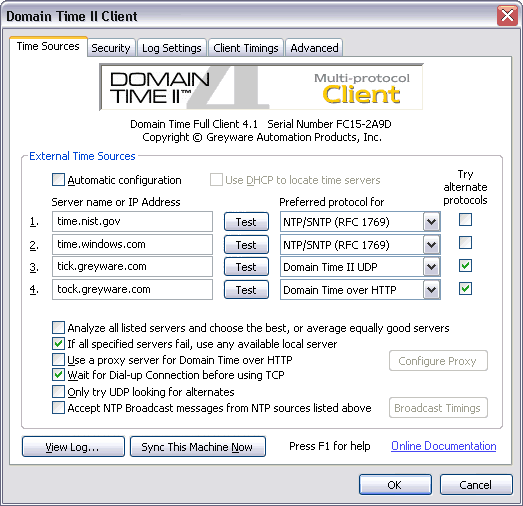Screen dimensions: 523x506
Task: Test the time.windows.com server
Action: click(x=246, y=244)
